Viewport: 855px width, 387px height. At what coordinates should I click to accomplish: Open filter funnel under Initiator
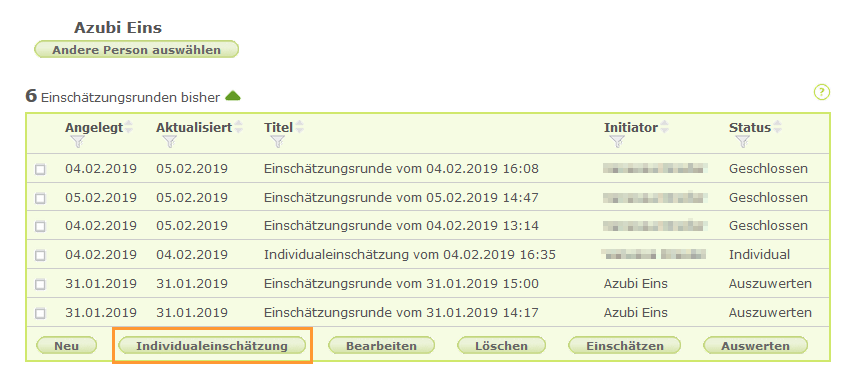tap(617, 142)
